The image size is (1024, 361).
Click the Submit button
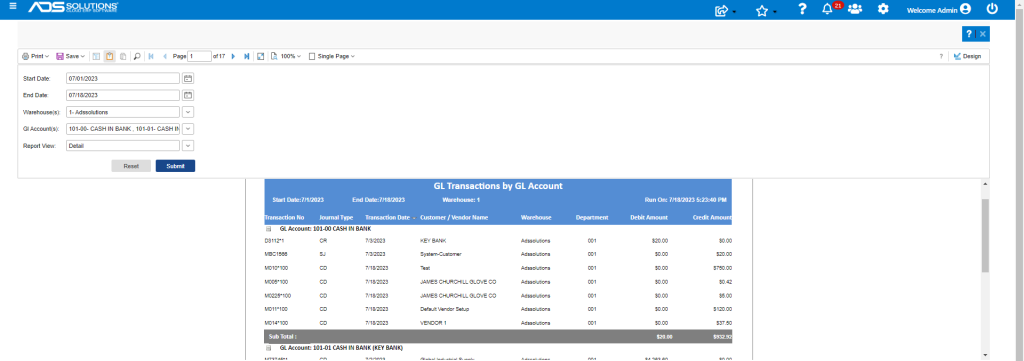coord(175,166)
